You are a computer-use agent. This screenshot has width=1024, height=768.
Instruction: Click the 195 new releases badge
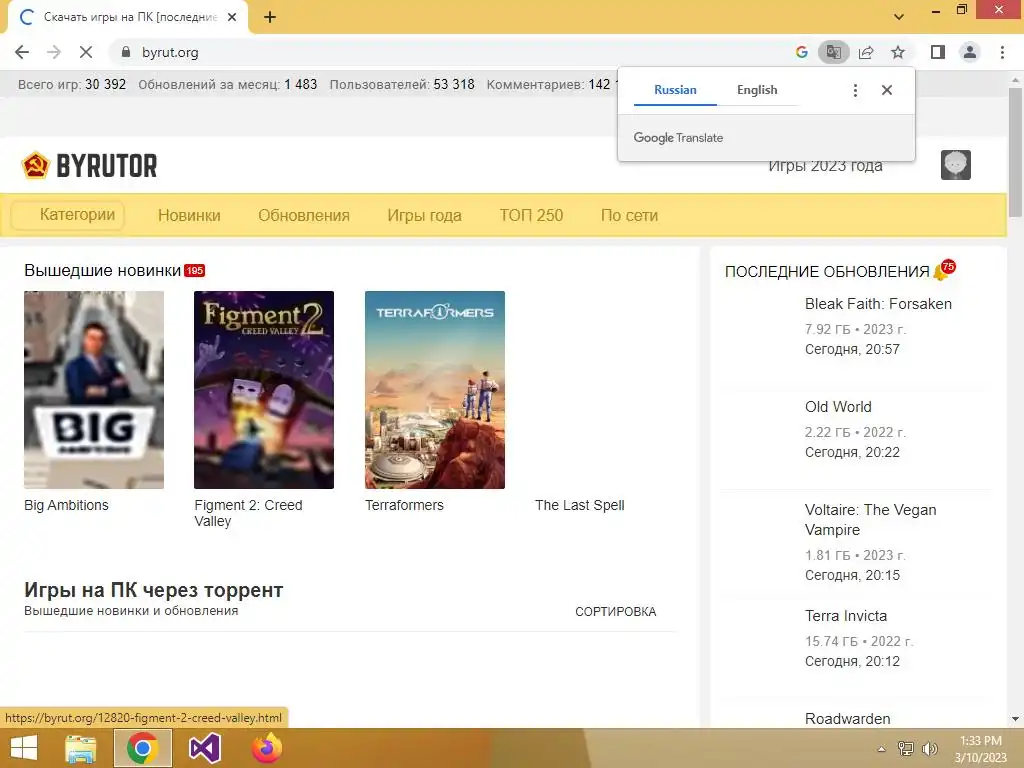[195, 270]
